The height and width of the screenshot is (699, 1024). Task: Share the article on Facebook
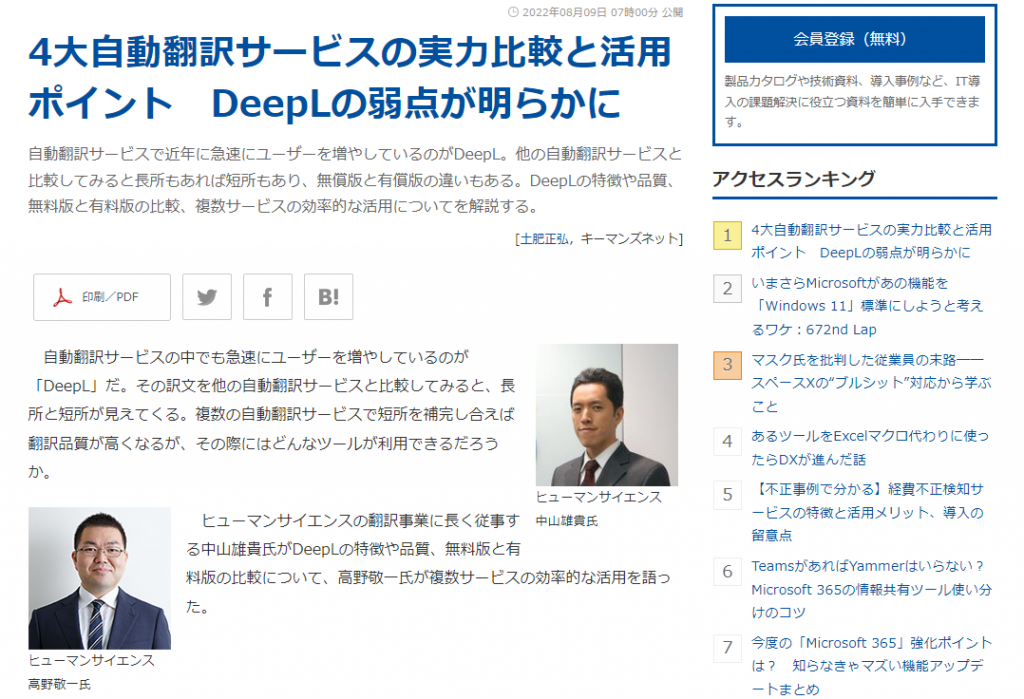(x=268, y=297)
